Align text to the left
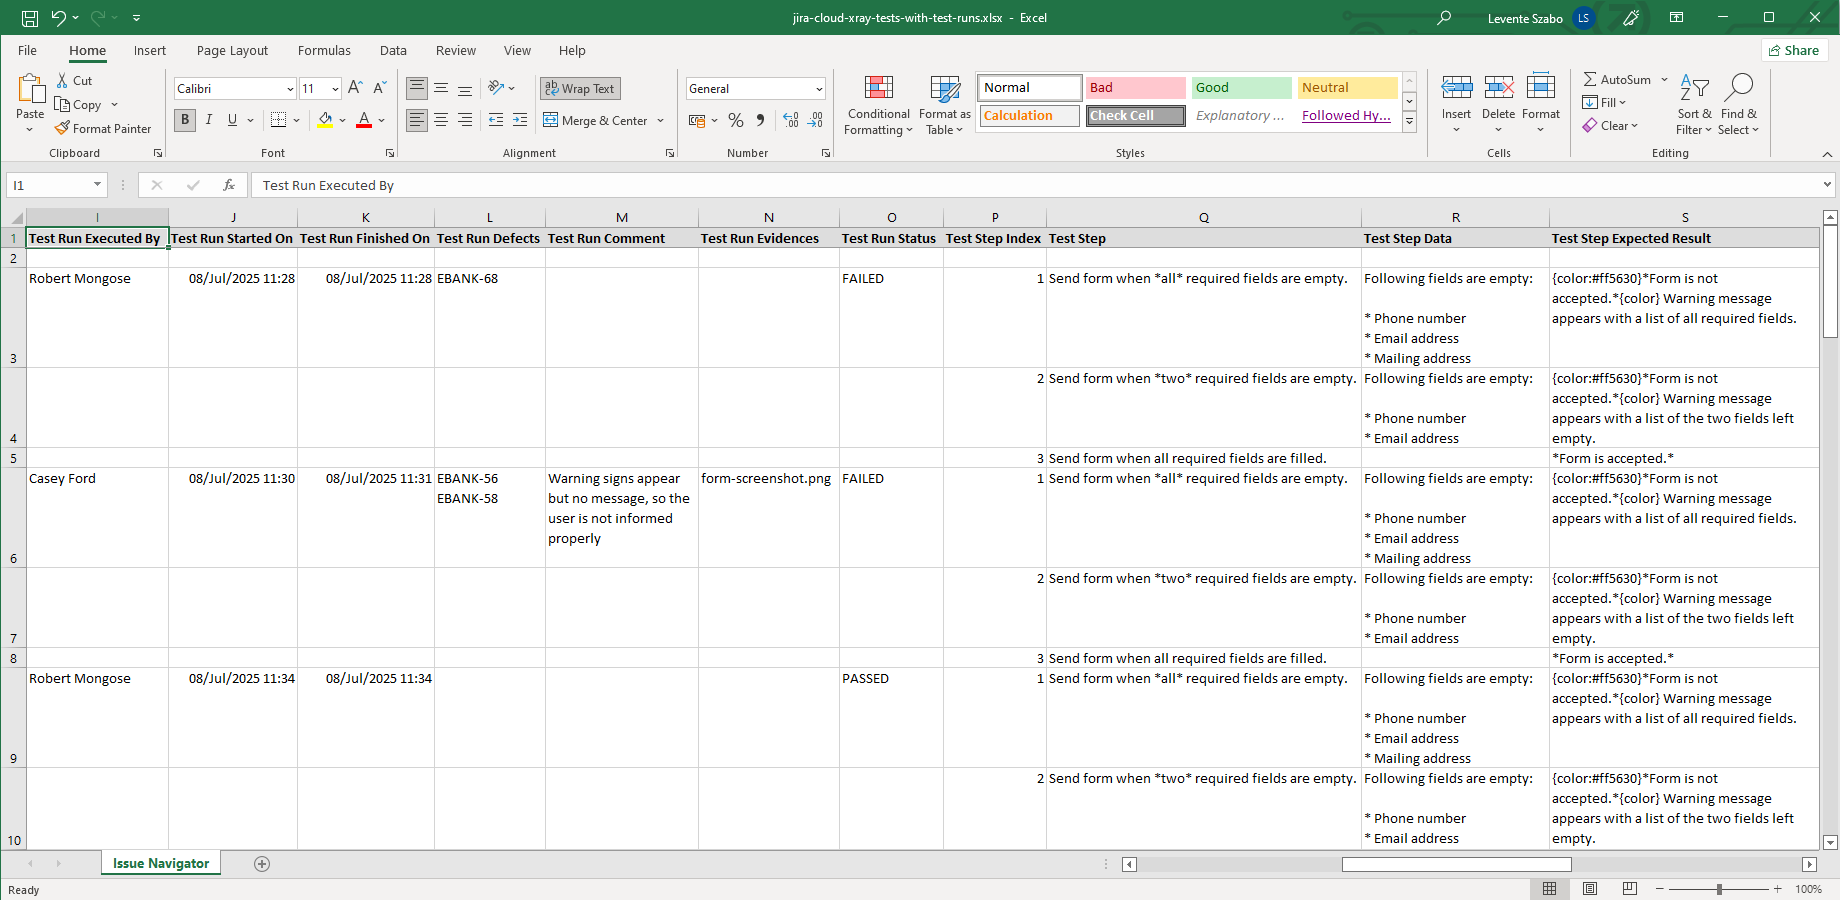 pyautogui.click(x=417, y=120)
